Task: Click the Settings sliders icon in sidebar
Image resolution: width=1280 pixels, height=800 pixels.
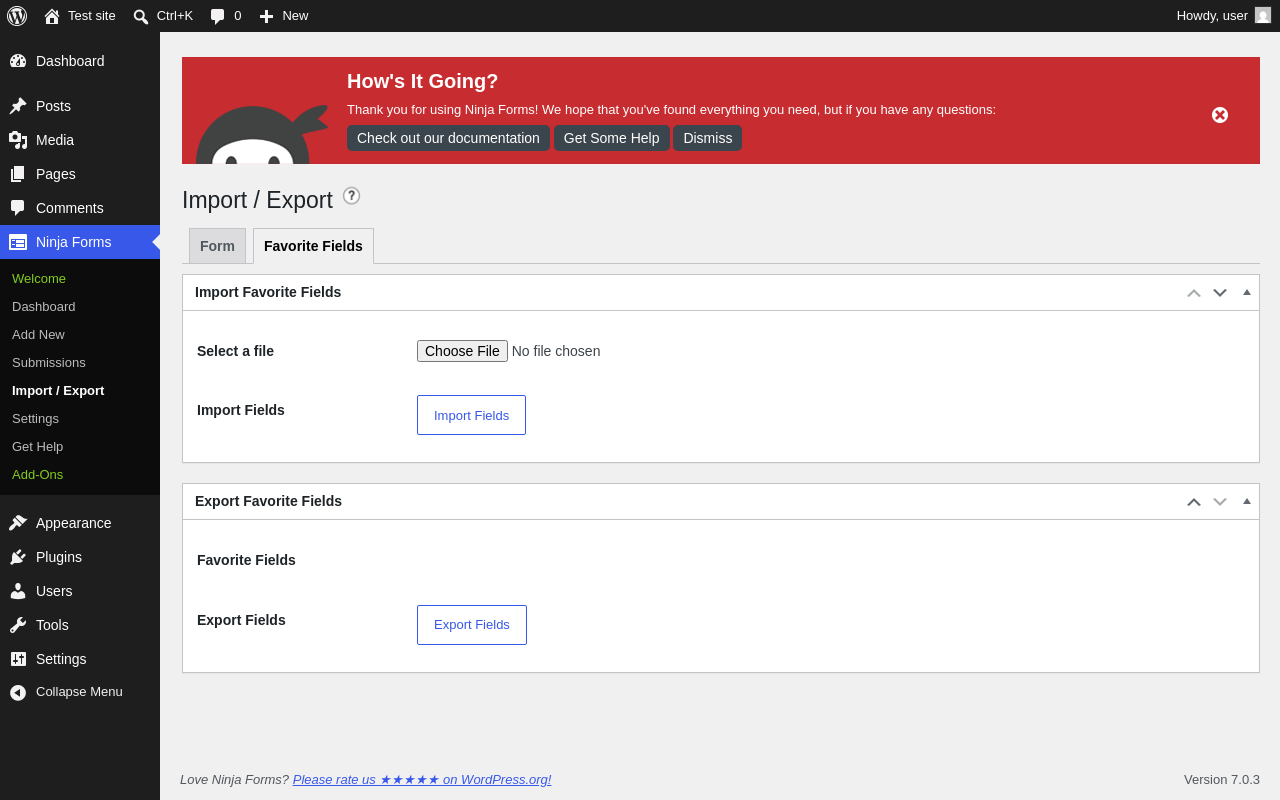Action: 18,659
